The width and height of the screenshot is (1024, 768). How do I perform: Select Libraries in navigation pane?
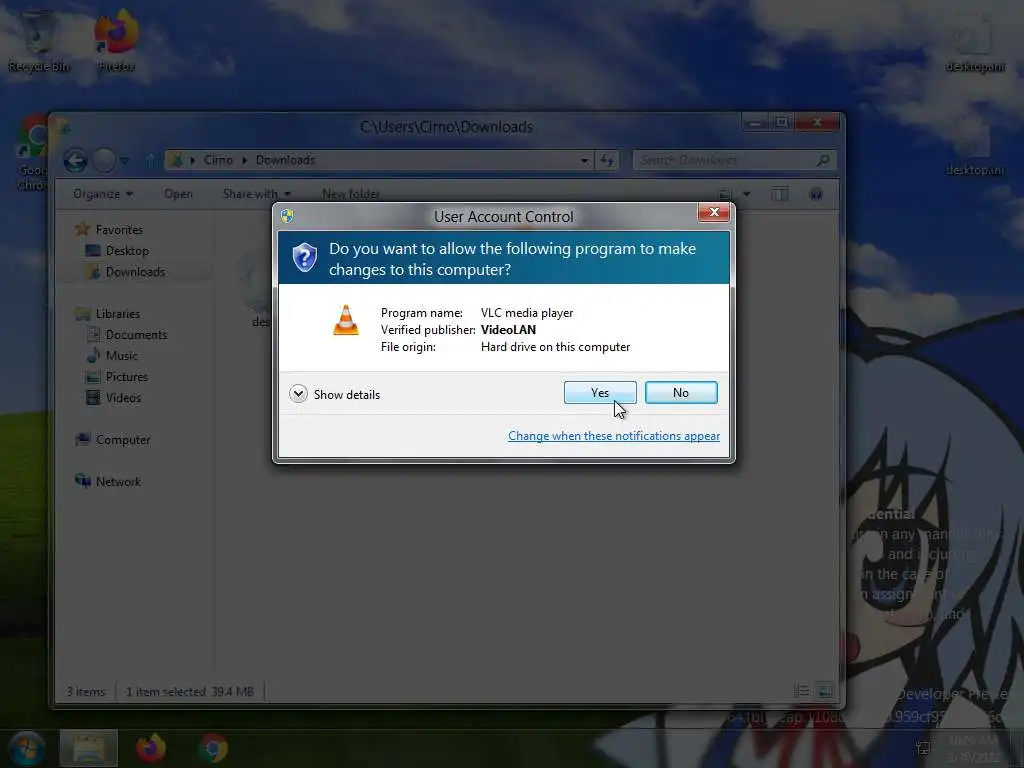pyautogui.click(x=108, y=313)
